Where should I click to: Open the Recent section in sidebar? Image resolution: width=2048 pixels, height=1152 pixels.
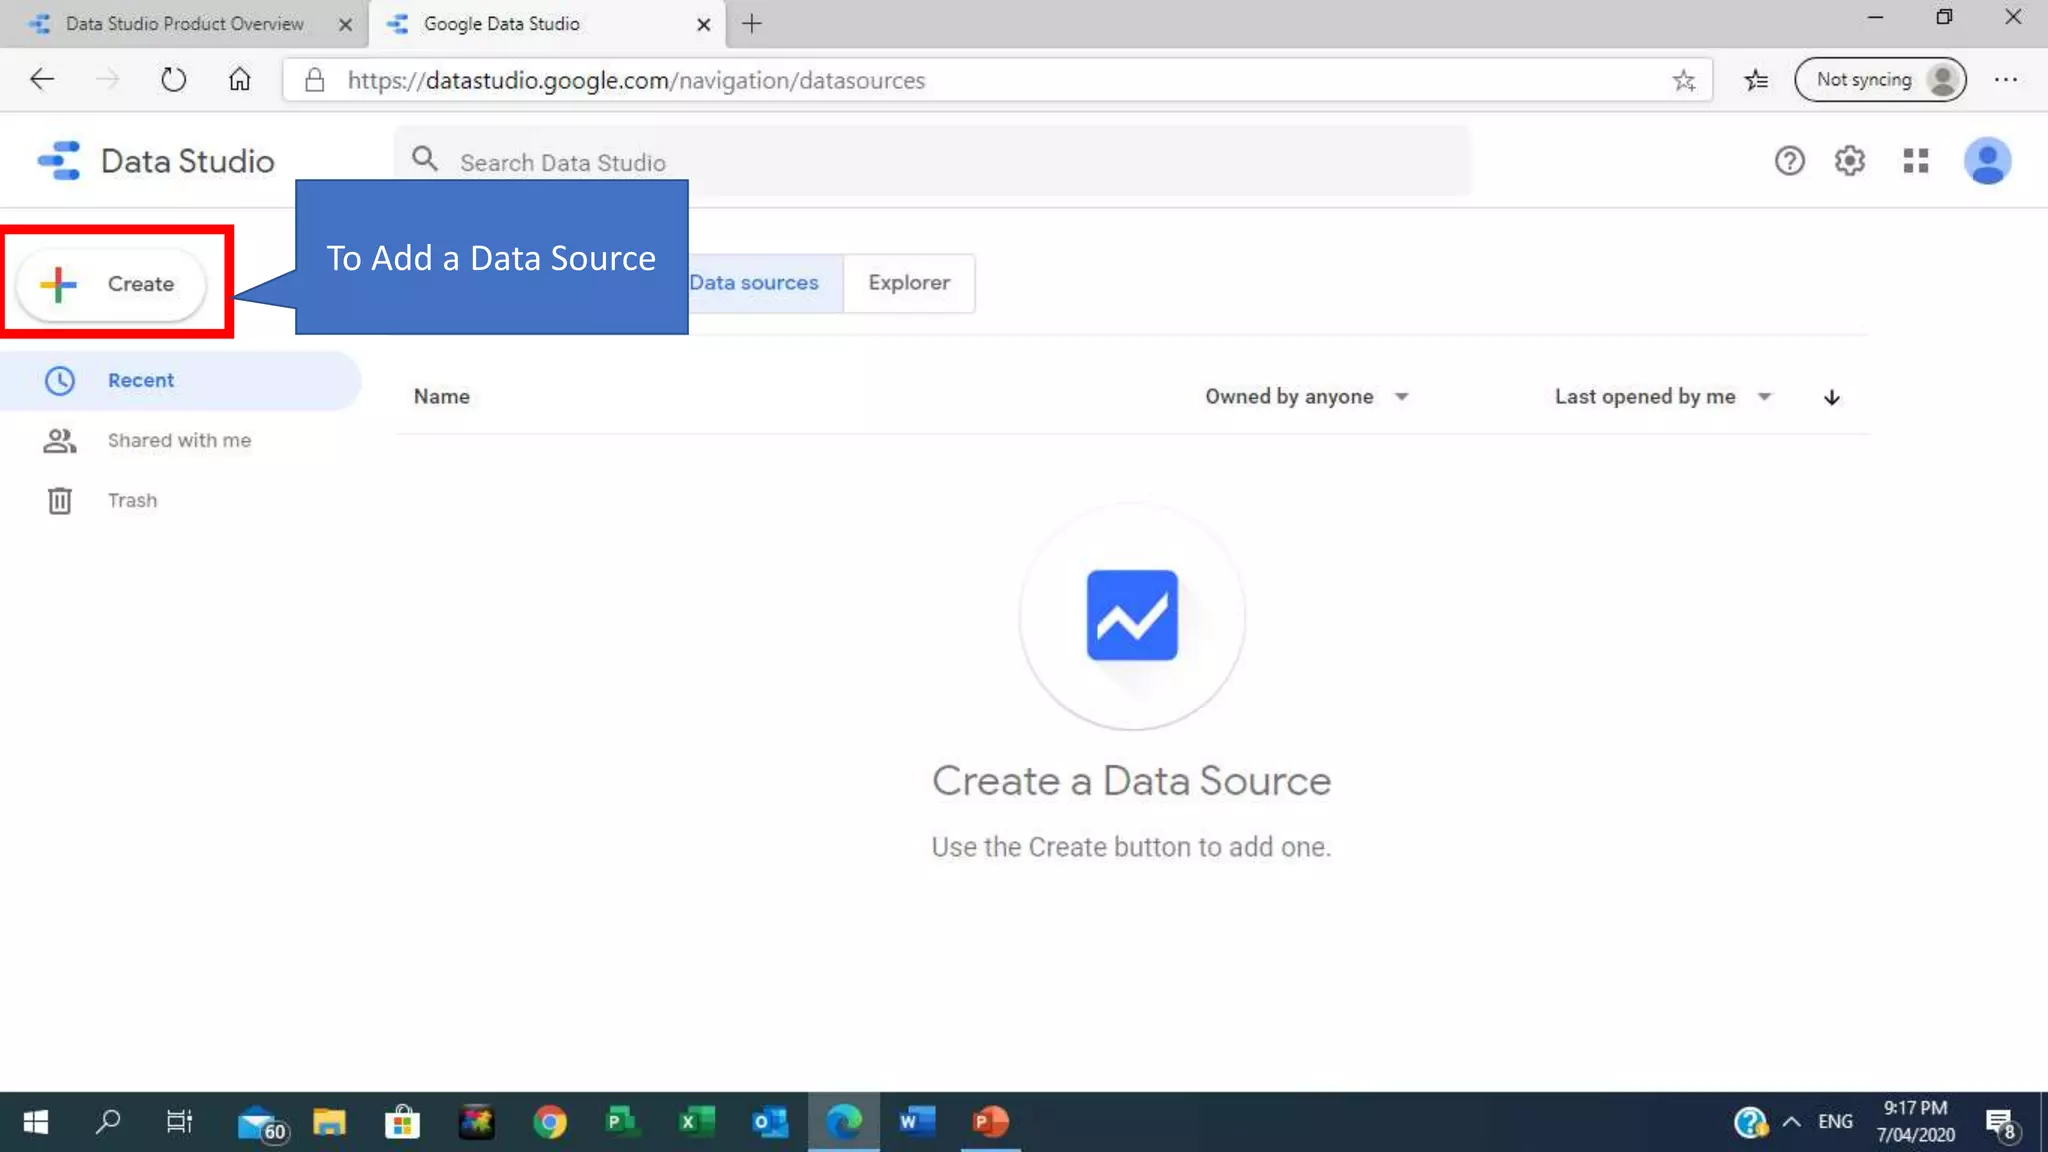pyautogui.click(x=180, y=380)
